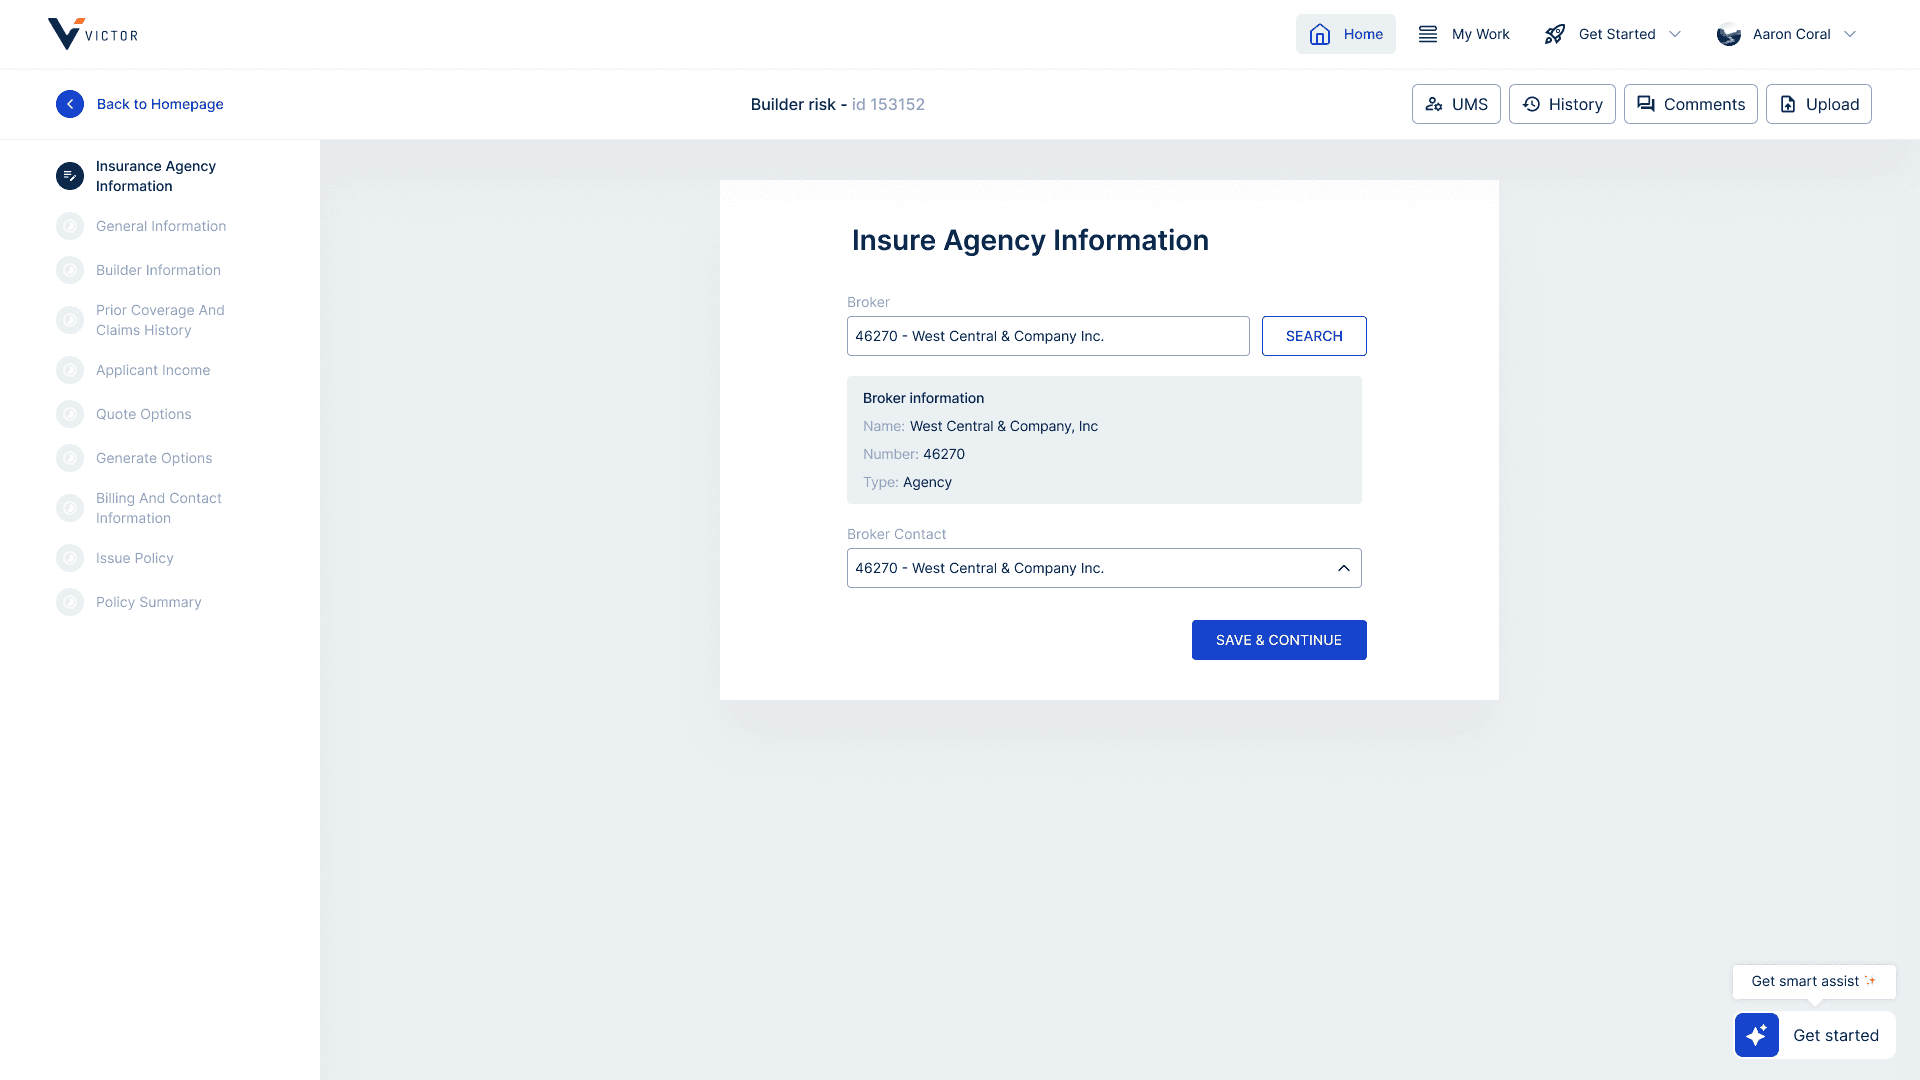This screenshot has height=1080, width=1920.
Task: Click the smart assist sparkle icon
Action: click(x=1757, y=1035)
